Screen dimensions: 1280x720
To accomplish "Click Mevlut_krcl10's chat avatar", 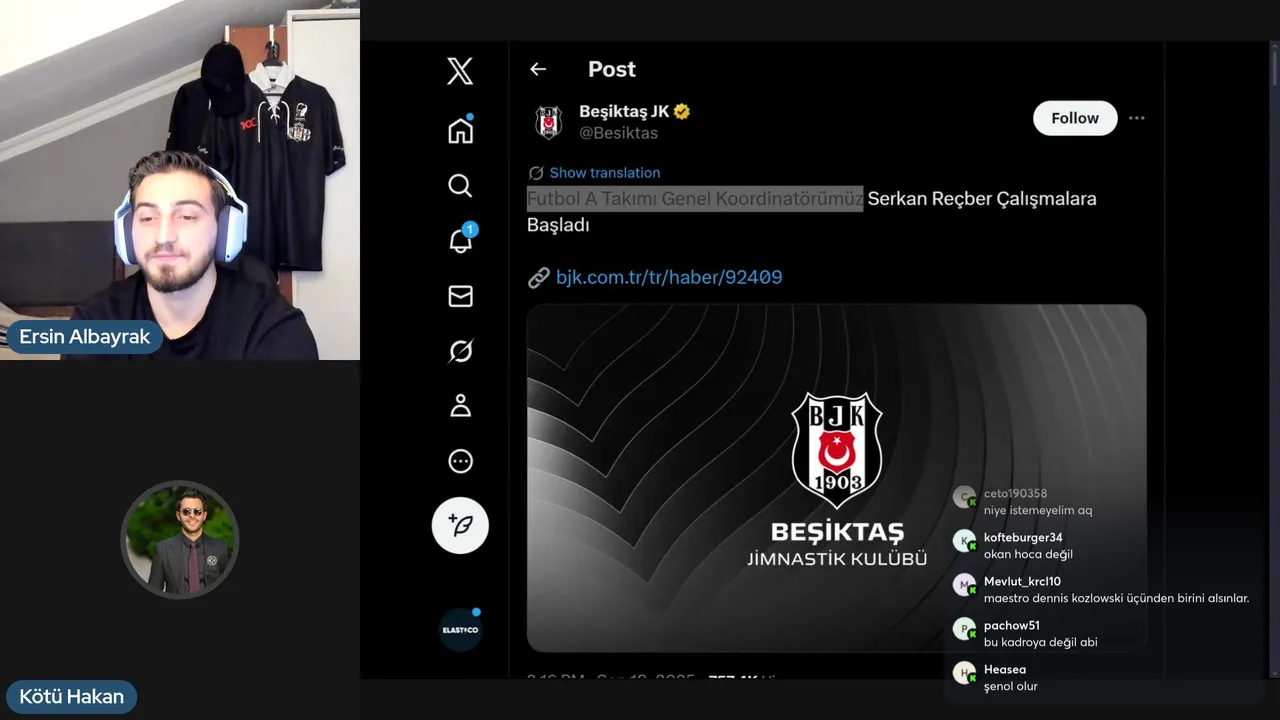I will (x=964, y=585).
